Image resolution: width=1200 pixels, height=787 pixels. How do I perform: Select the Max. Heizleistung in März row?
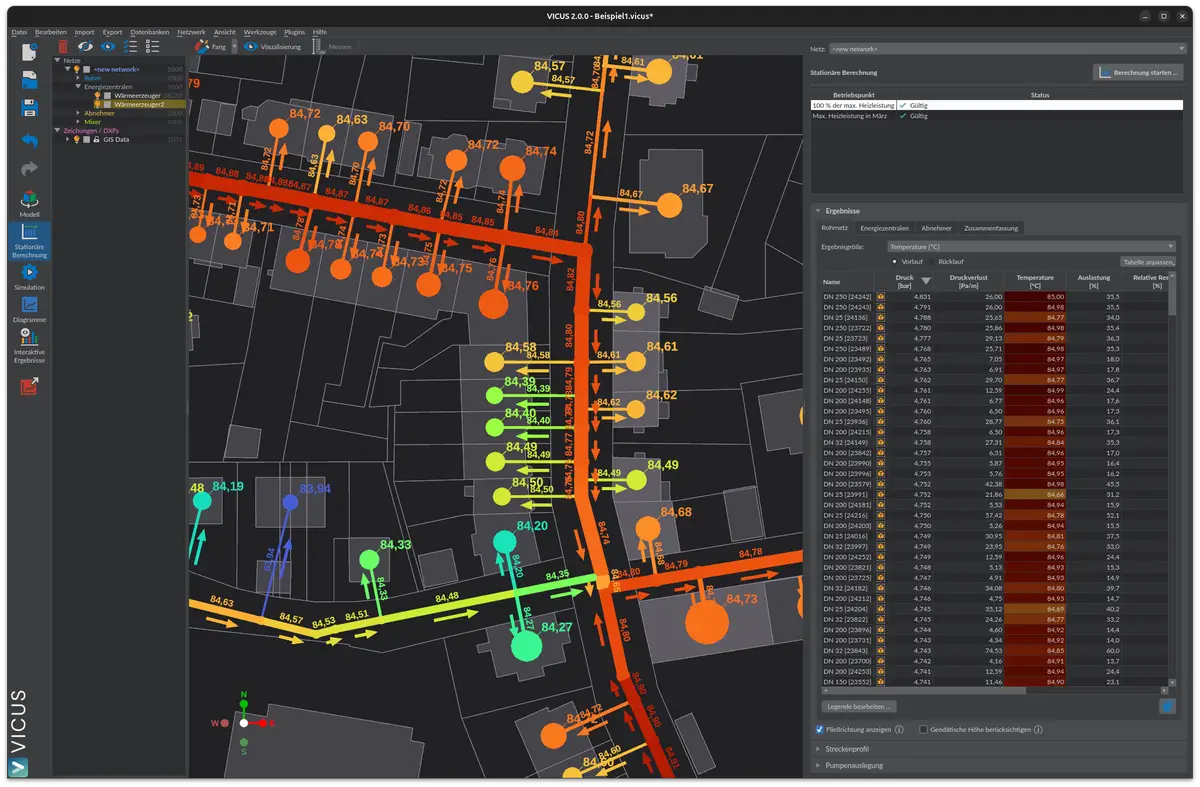click(x=995, y=116)
